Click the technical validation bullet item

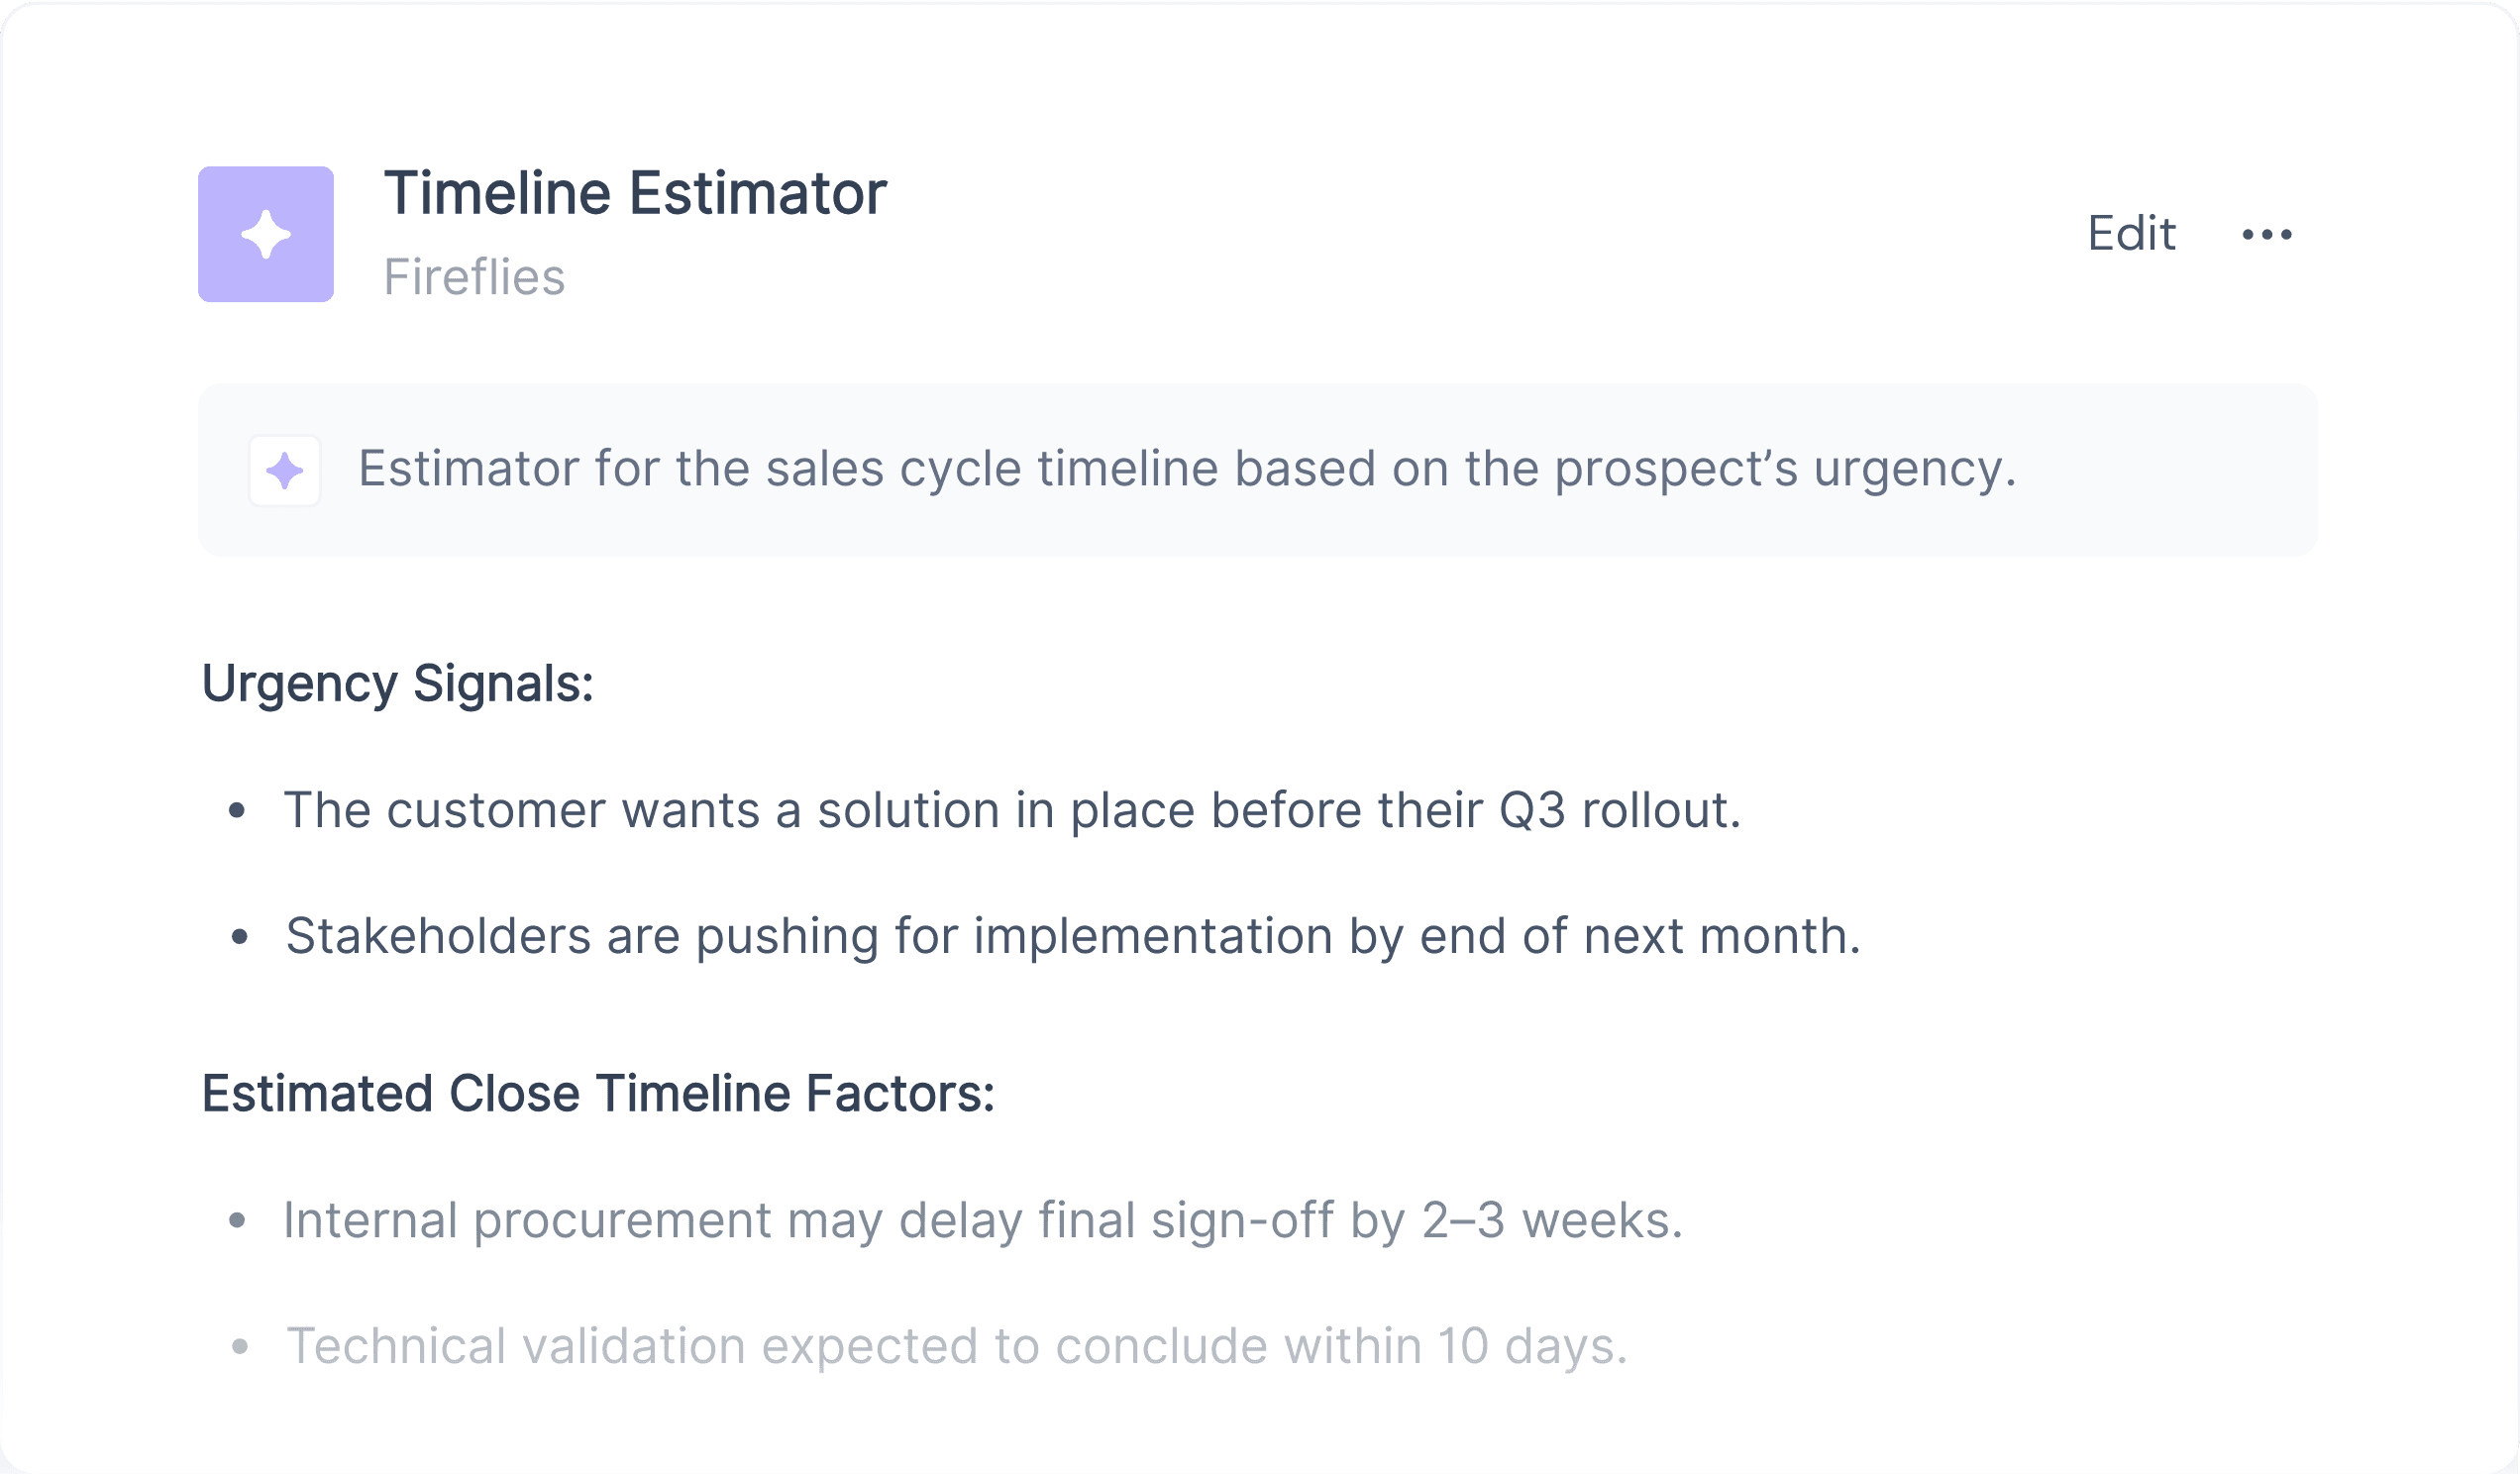pyautogui.click(x=957, y=1346)
